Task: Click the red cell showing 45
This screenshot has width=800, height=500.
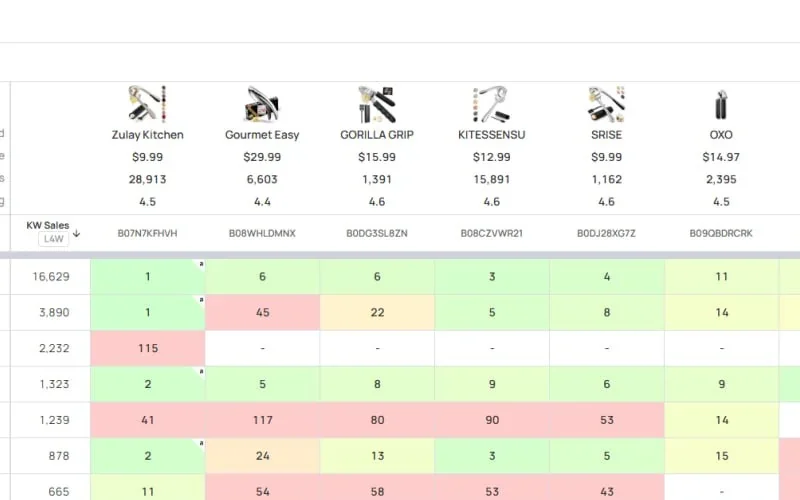Action: coord(262,312)
